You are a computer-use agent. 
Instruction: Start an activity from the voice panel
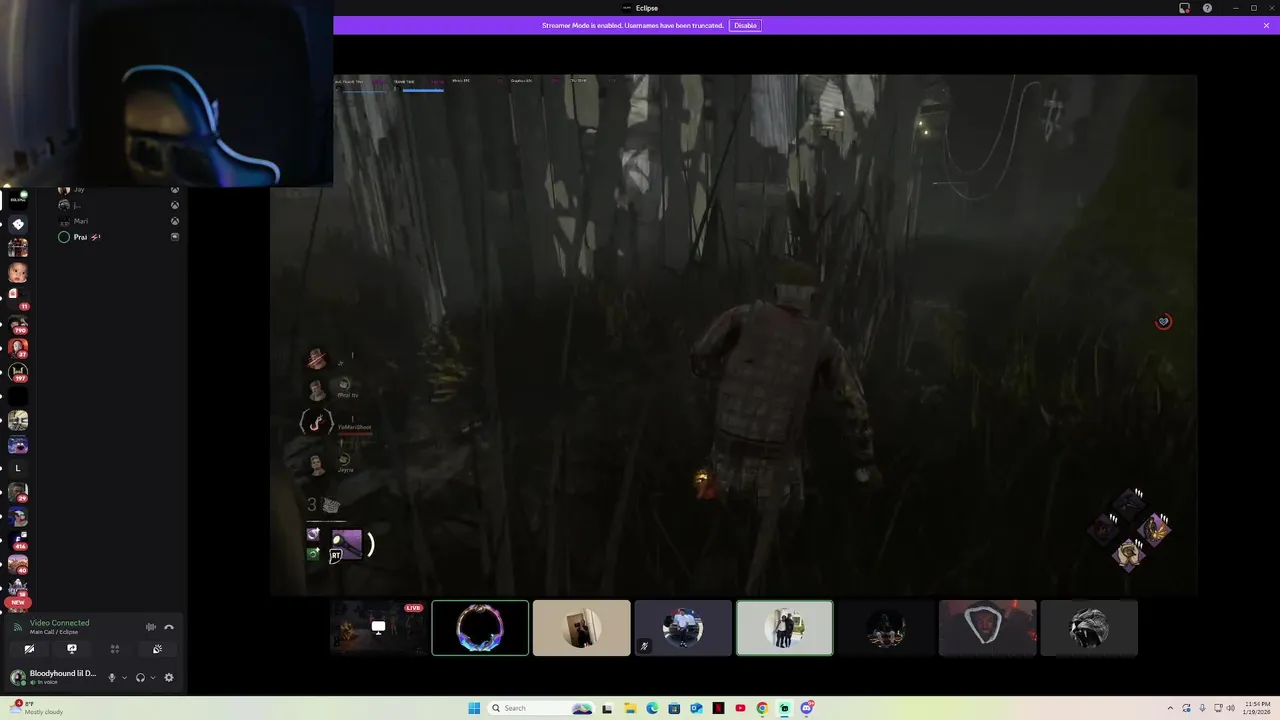coord(115,649)
